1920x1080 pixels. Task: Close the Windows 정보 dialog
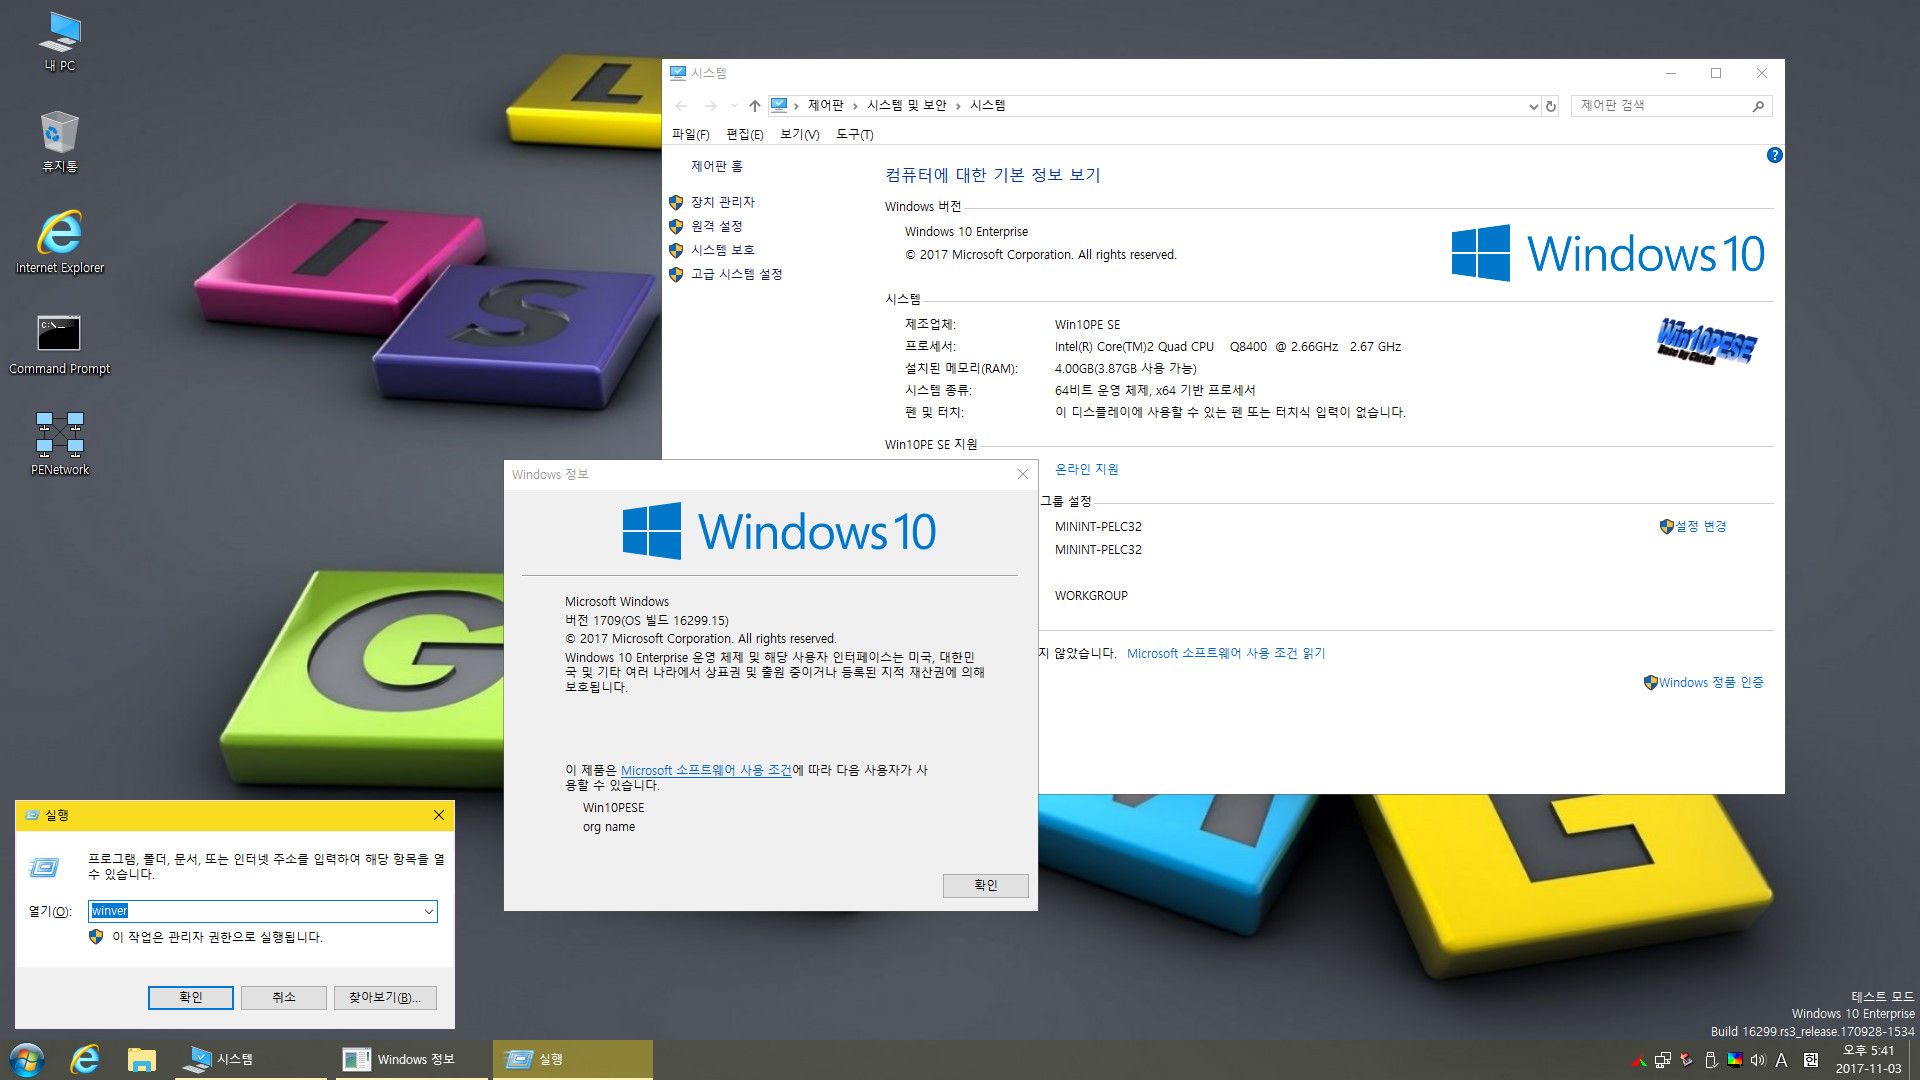tap(1023, 474)
